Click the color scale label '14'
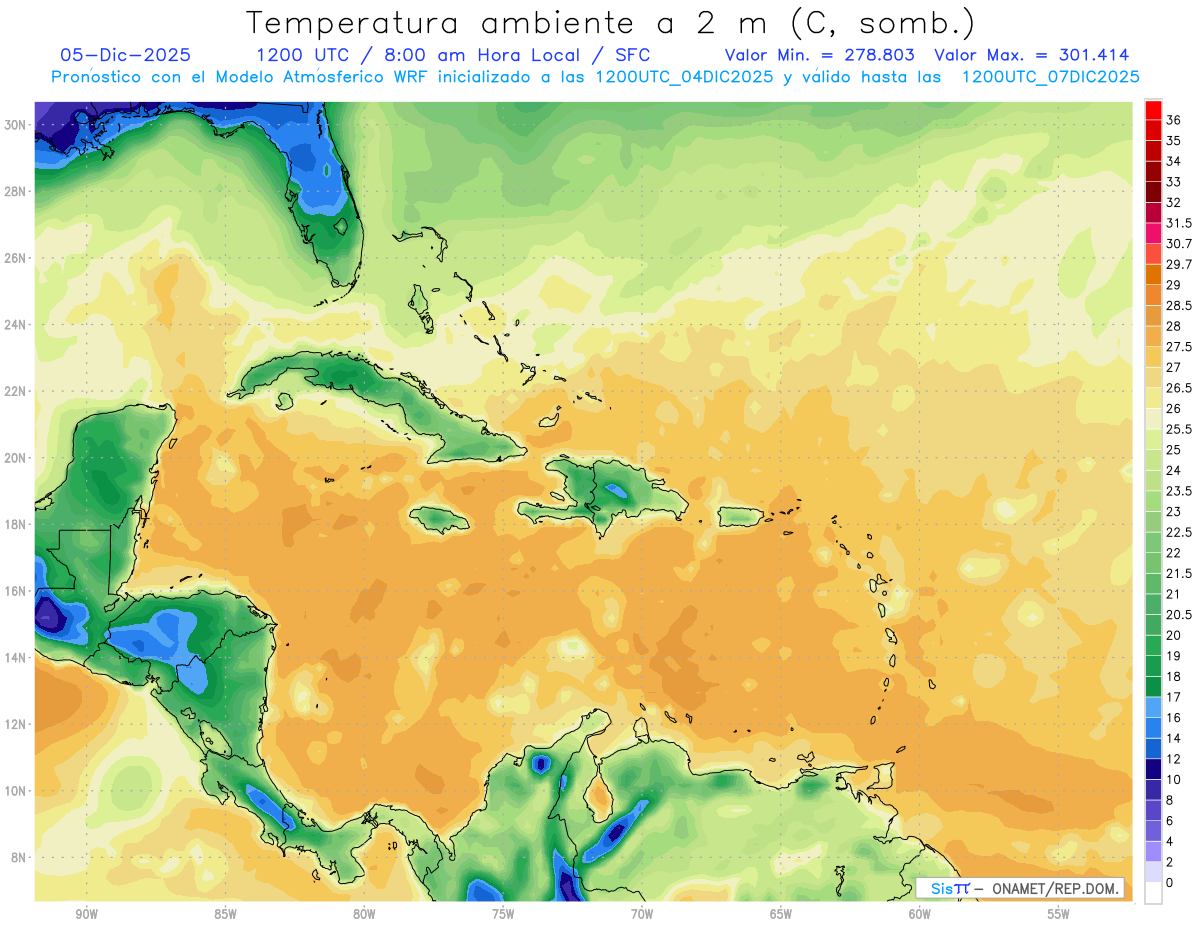Viewport: 1200px width, 927px height. click(x=1174, y=739)
